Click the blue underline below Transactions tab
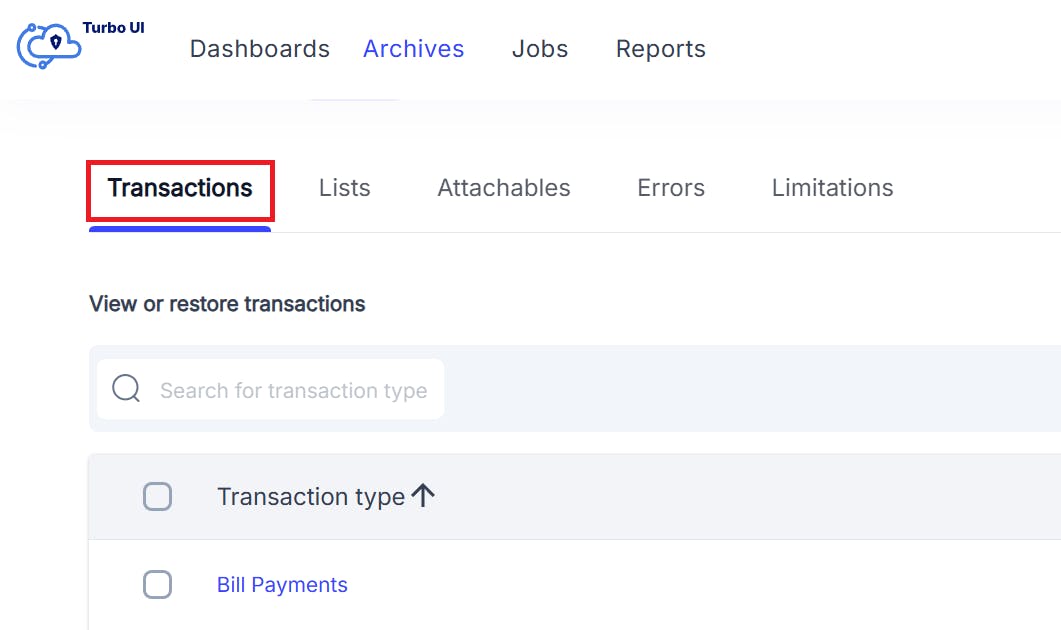The width and height of the screenshot is (1061, 630). (180, 229)
